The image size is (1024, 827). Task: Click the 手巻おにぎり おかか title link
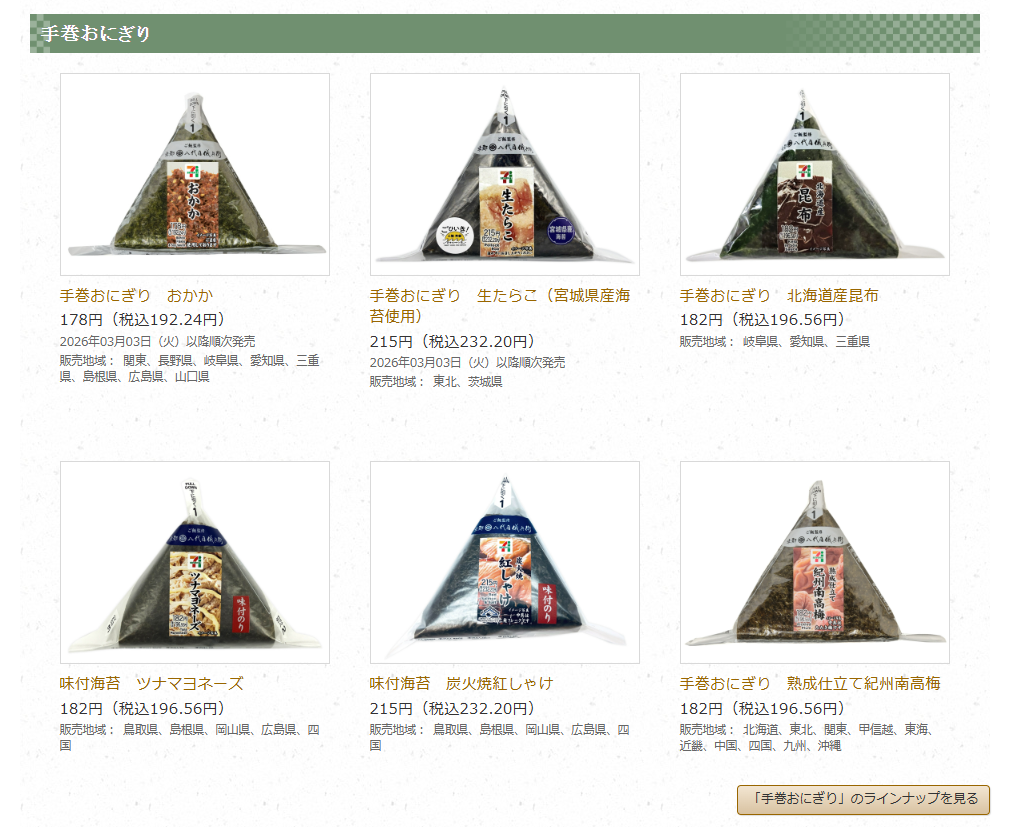pyautogui.click(x=136, y=296)
